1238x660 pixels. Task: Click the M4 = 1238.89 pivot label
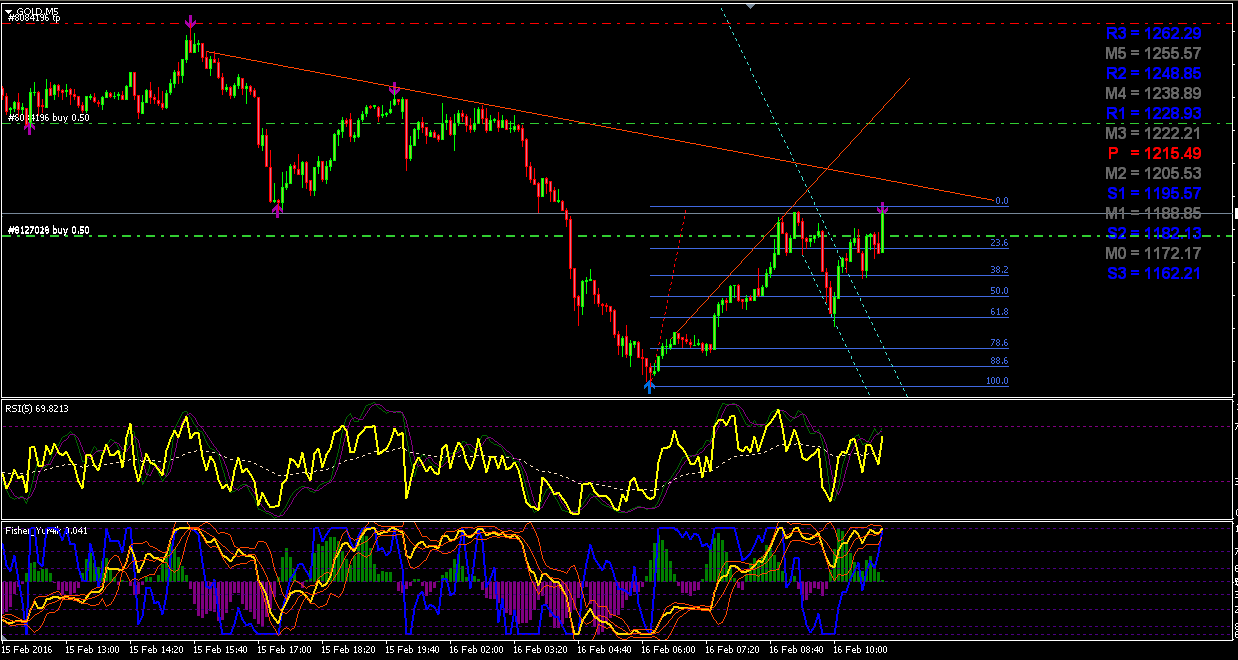1154,94
